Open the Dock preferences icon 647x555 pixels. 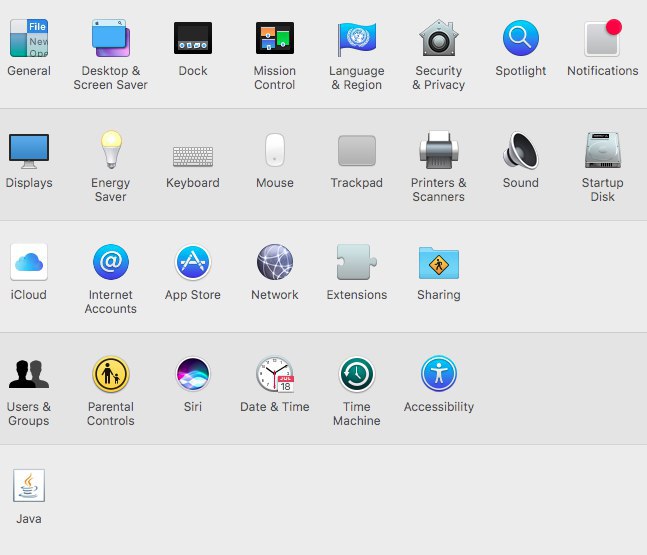click(193, 38)
